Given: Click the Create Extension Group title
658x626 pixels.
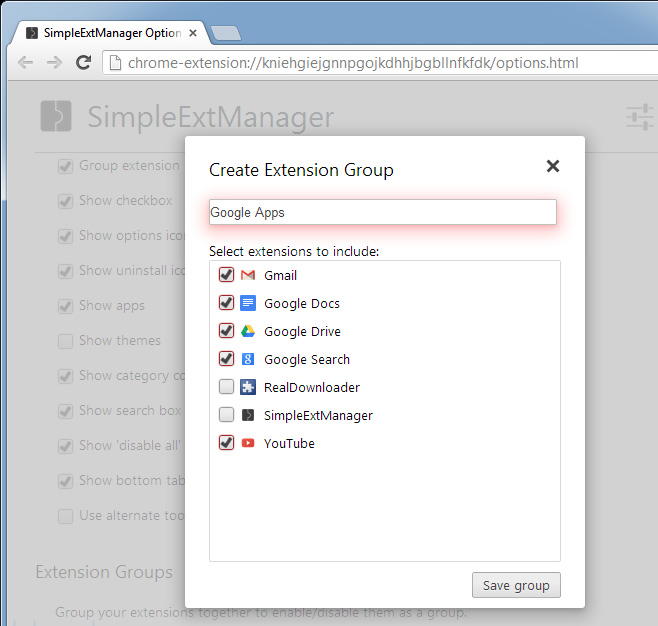Looking at the screenshot, I should click(x=301, y=170).
